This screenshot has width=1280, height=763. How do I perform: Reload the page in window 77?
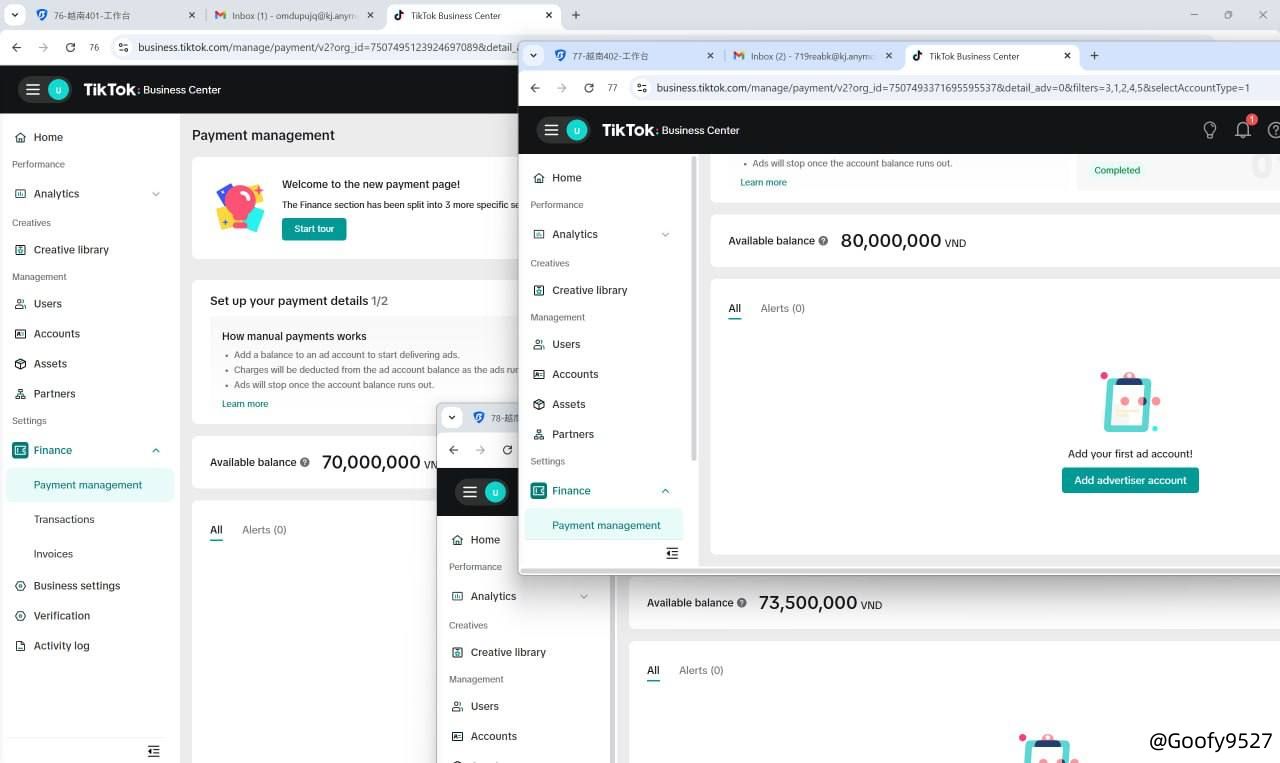589,88
